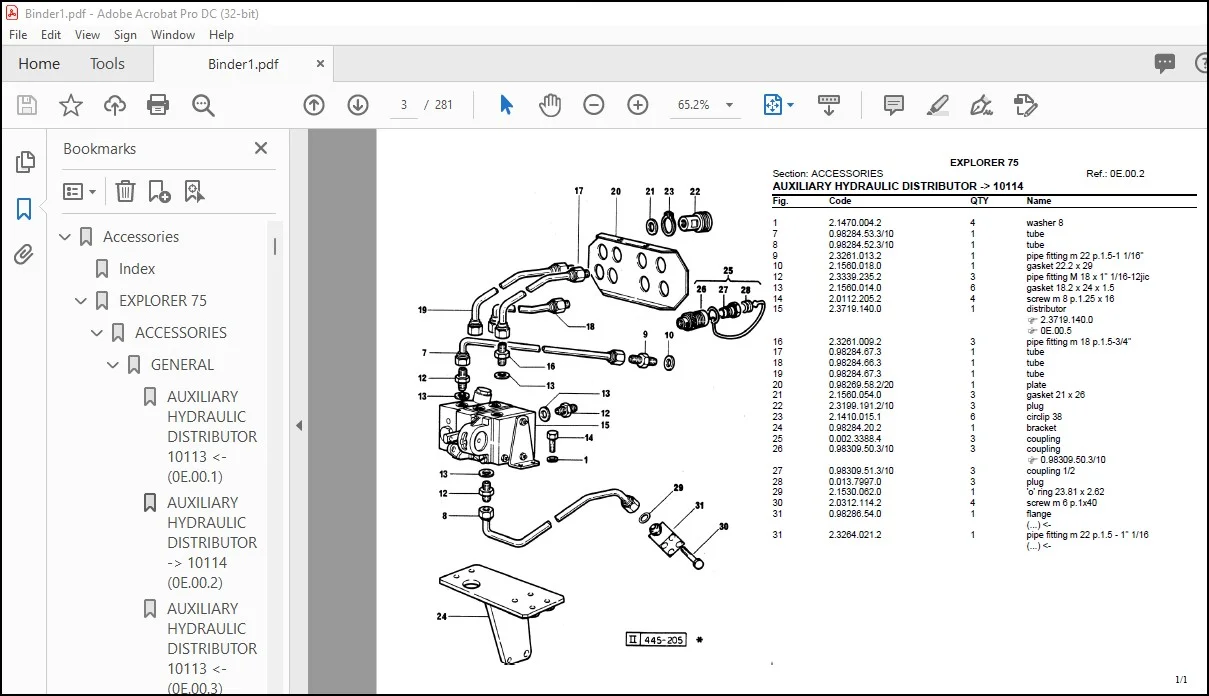
Task: Print the document using the printer icon
Action: 158,105
